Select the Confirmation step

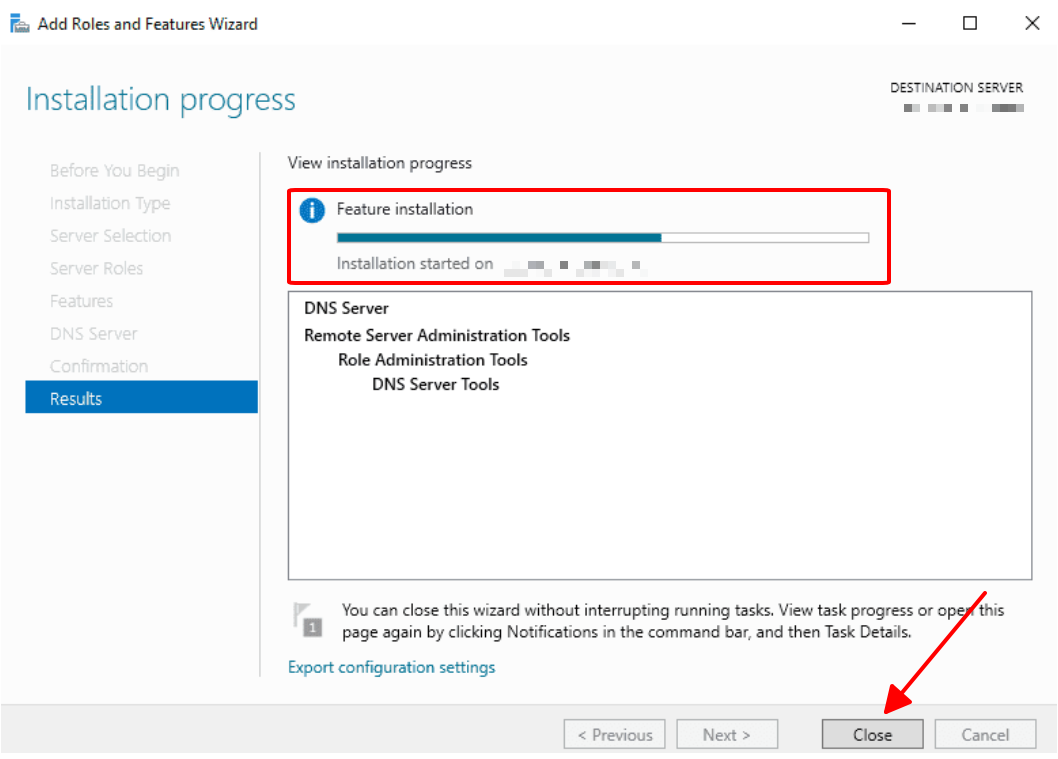[x=98, y=366]
